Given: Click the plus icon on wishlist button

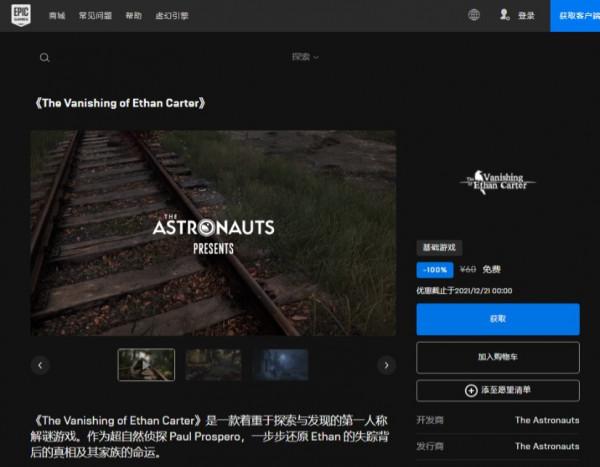Looking at the screenshot, I should point(471,390).
